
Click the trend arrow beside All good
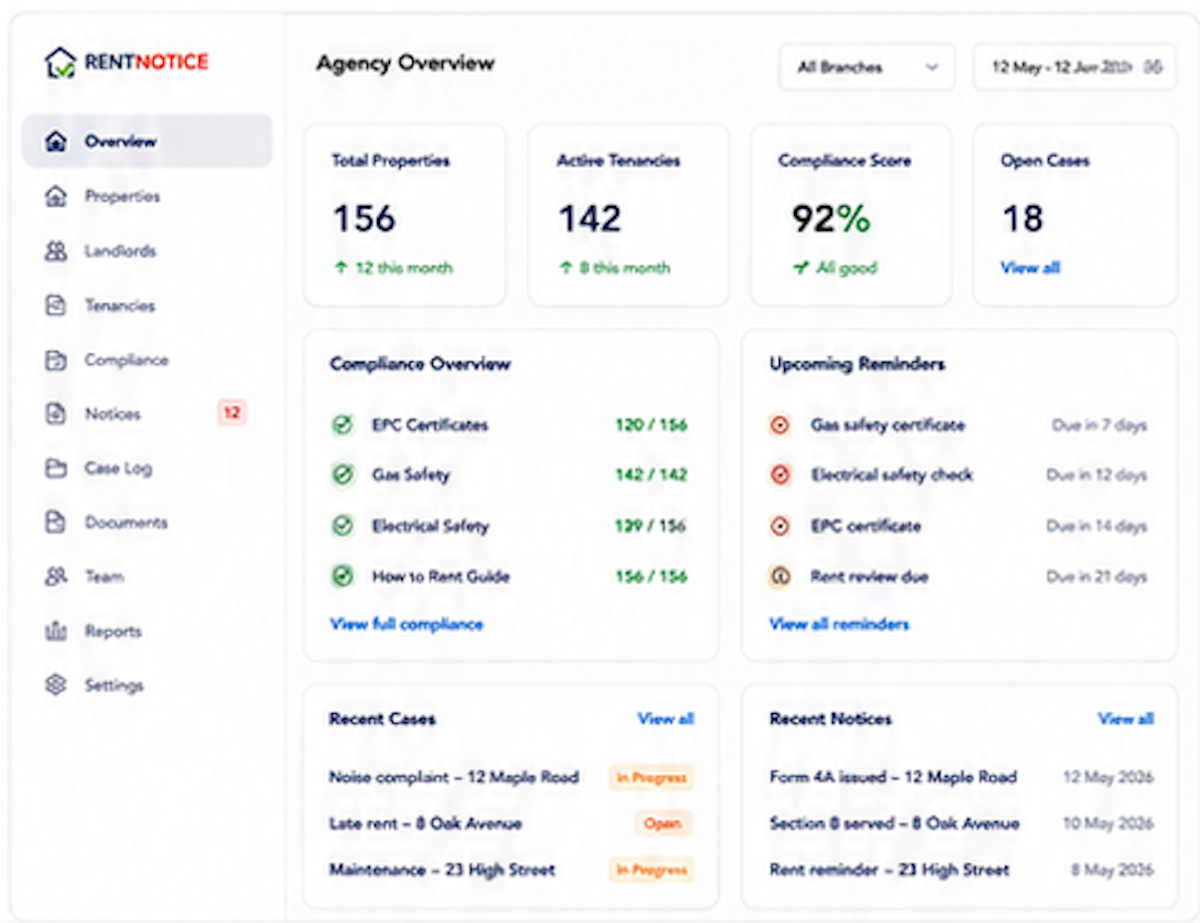coord(800,268)
